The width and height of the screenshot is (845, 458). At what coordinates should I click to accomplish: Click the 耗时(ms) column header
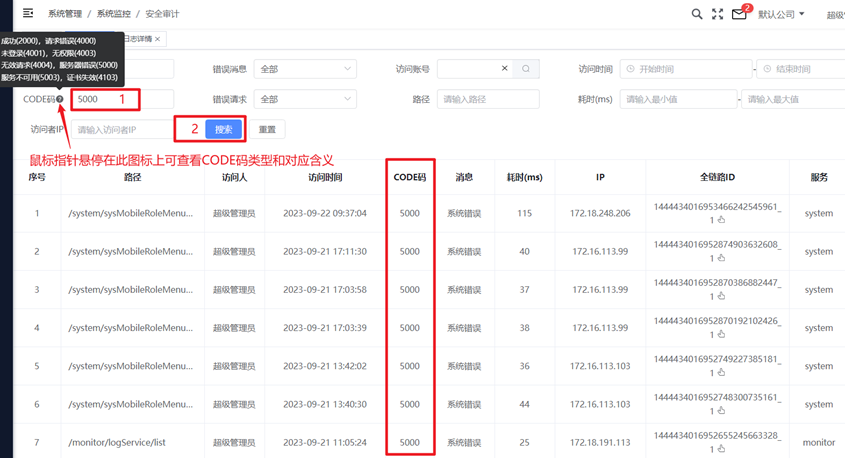click(x=524, y=177)
